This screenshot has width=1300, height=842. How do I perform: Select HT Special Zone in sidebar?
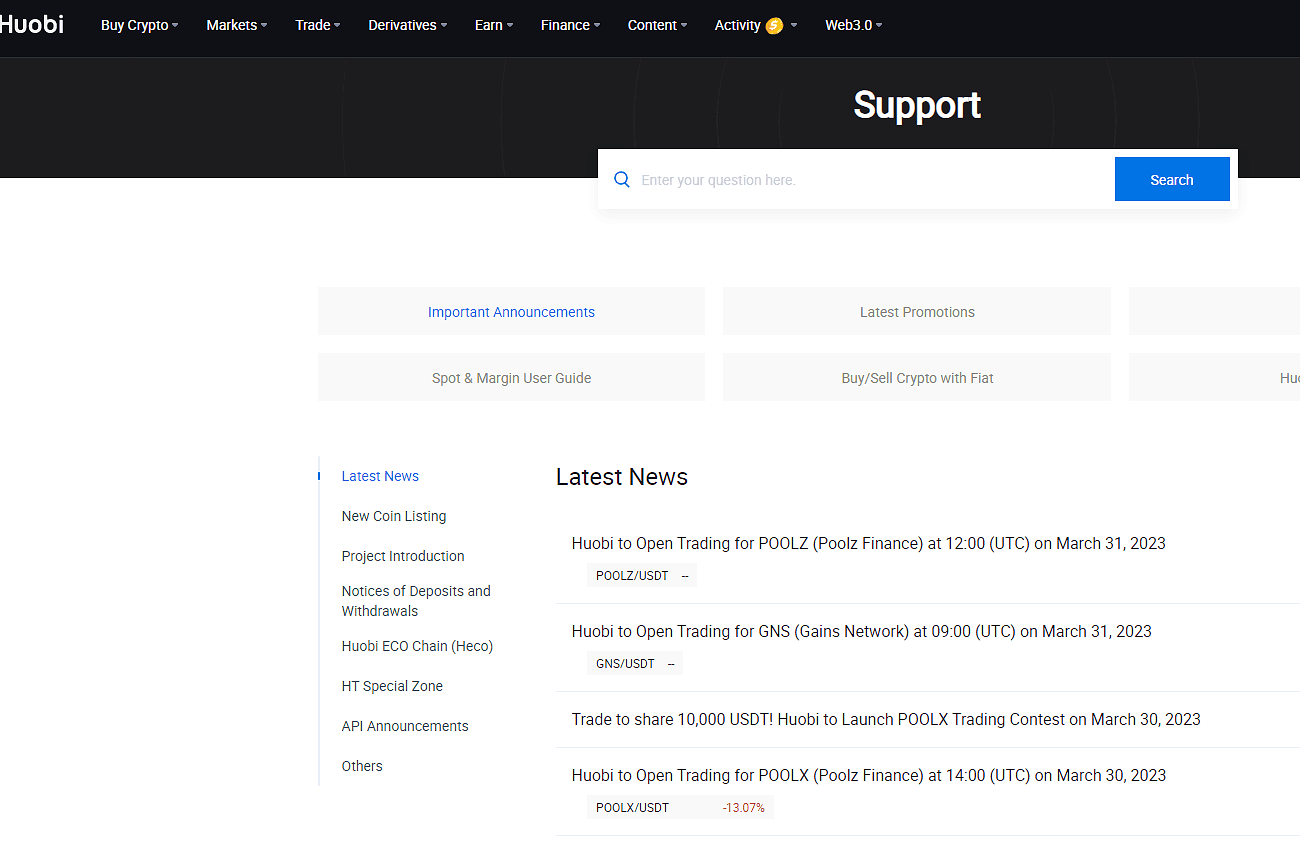pyautogui.click(x=392, y=686)
